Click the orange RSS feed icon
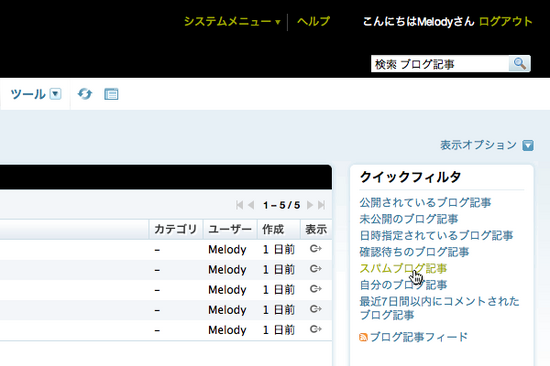The image size is (550, 366). 363,338
